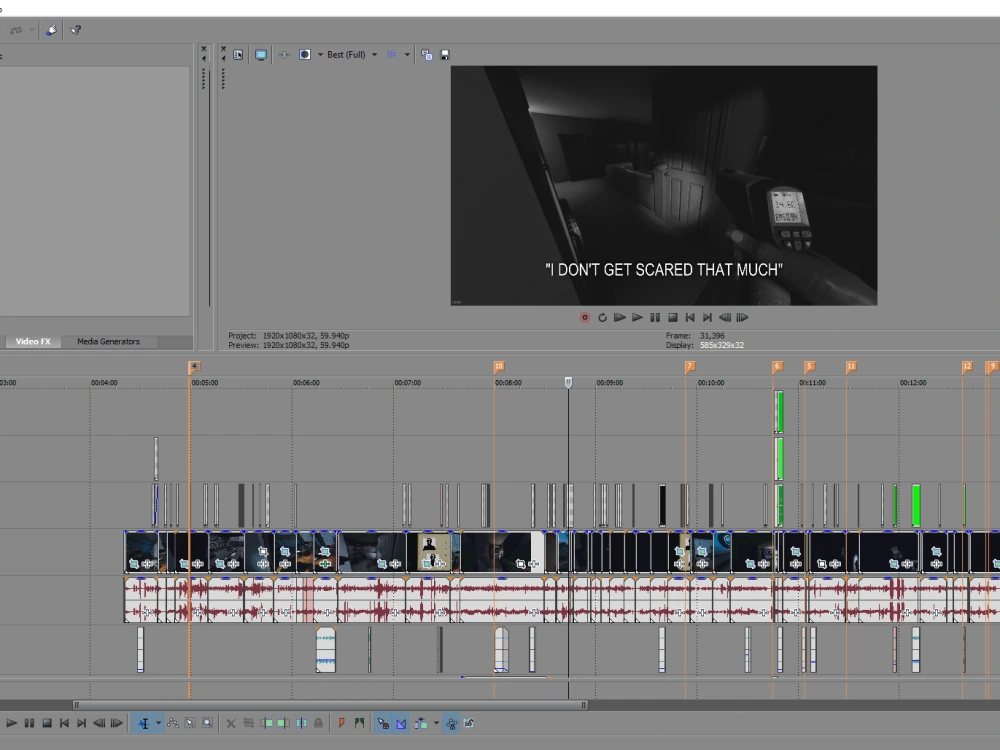Screen dimensions: 1000x750
Task: Toggle Automatic Crossfades icon
Action: click(401, 723)
